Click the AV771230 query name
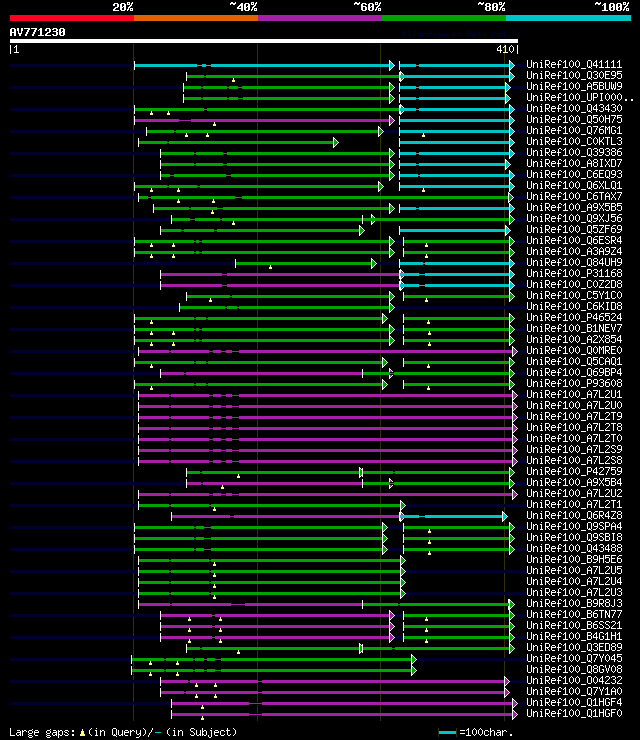The width and height of the screenshot is (640, 740). [37, 32]
